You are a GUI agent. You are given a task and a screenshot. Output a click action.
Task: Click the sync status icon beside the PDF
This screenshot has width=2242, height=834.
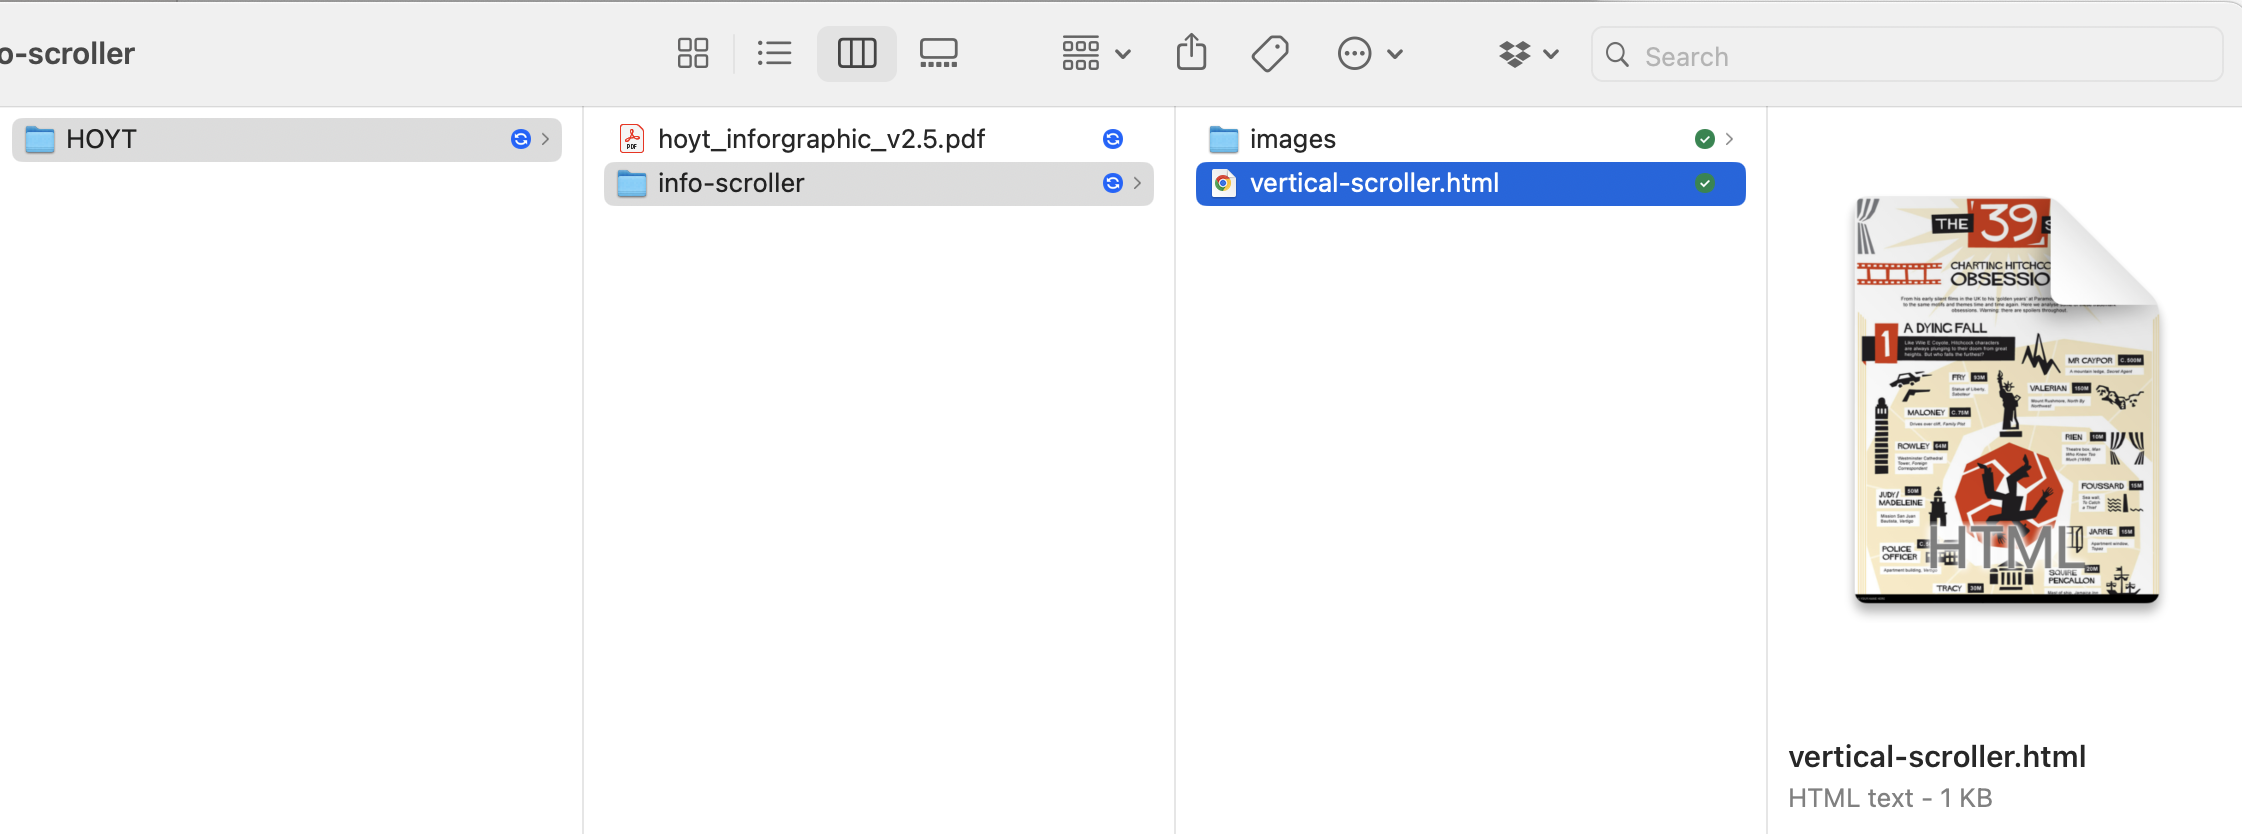click(x=1112, y=139)
